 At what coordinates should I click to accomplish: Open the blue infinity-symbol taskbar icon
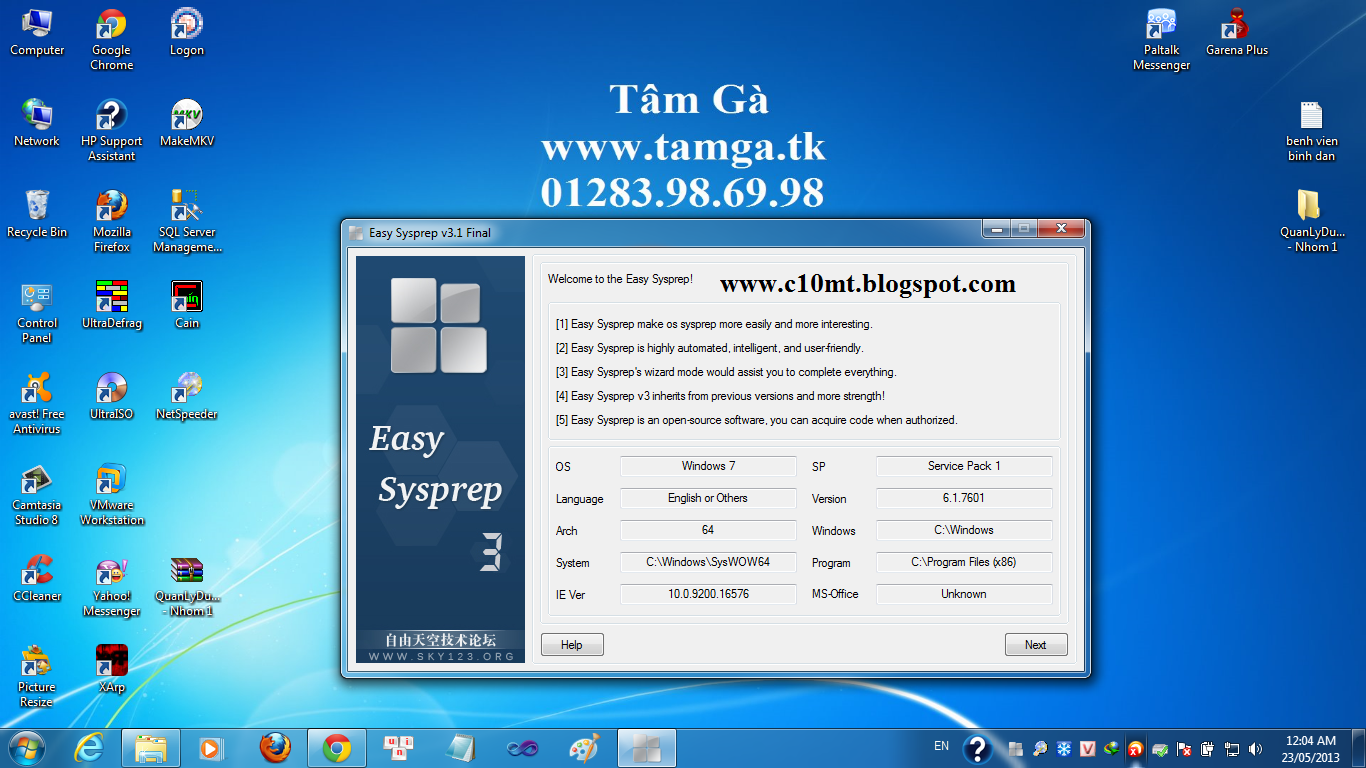tap(523, 748)
